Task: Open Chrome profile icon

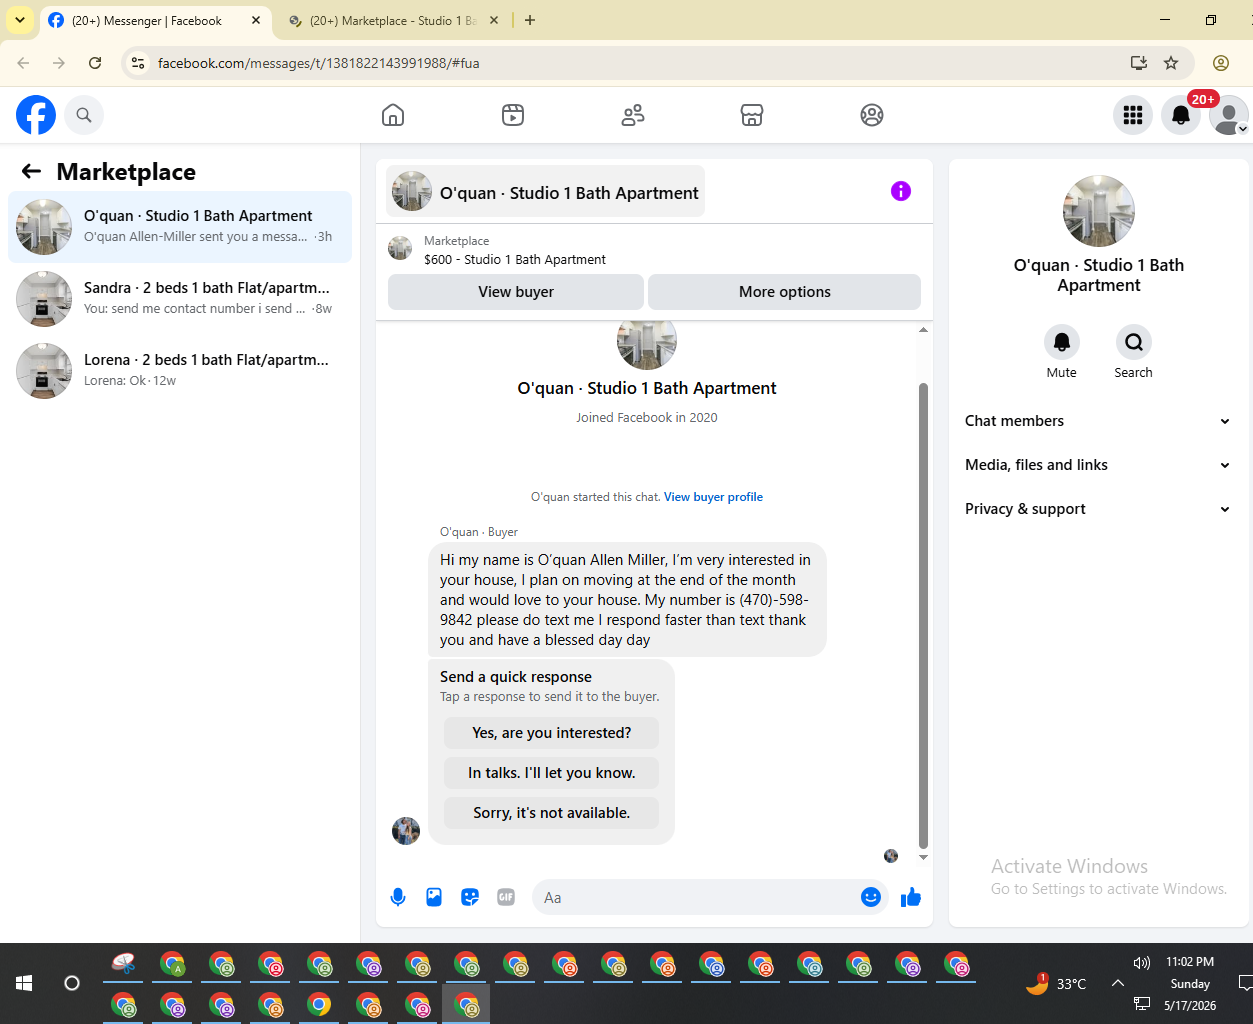Action: (1221, 63)
